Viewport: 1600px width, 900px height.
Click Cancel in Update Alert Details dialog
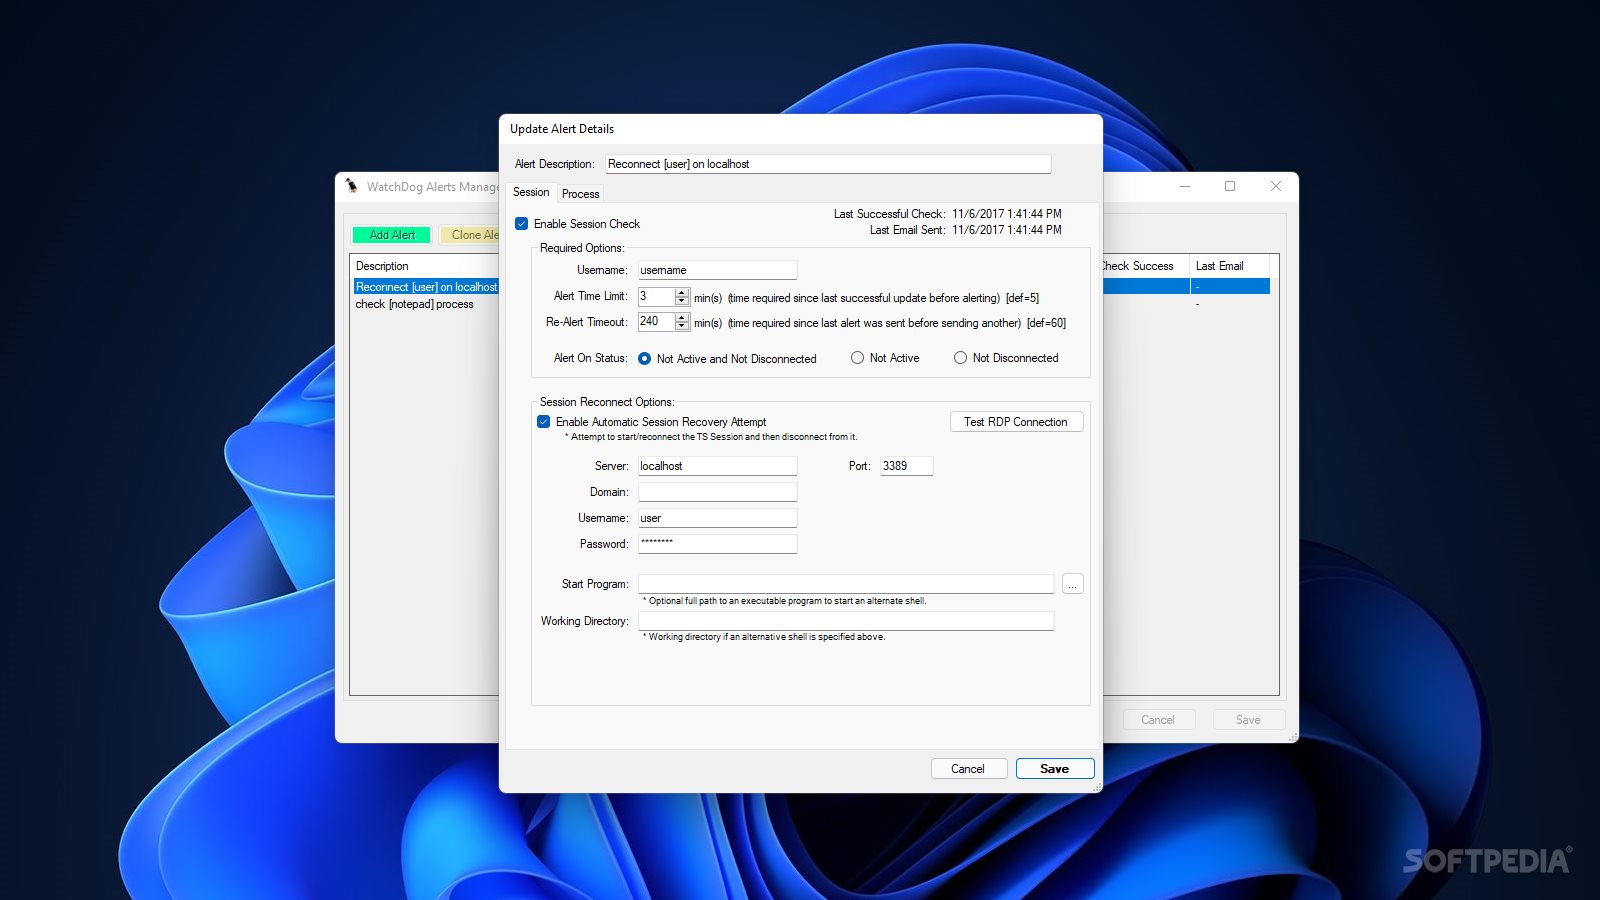click(968, 769)
